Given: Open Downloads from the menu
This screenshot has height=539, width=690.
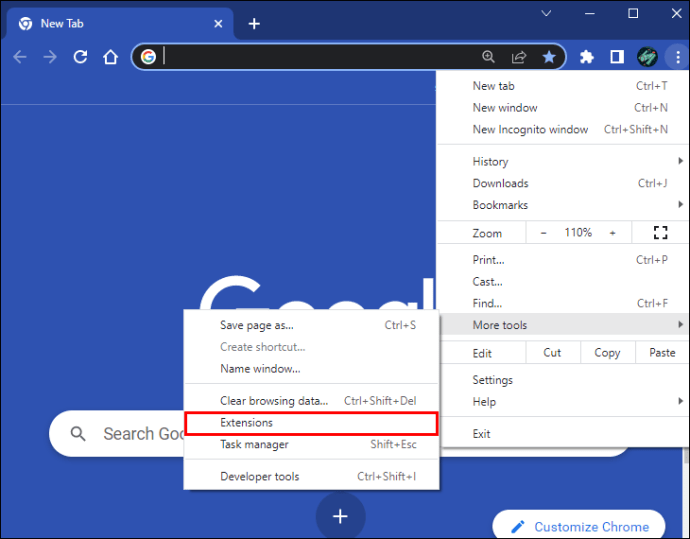Looking at the screenshot, I should pyautogui.click(x=563, y=183).
